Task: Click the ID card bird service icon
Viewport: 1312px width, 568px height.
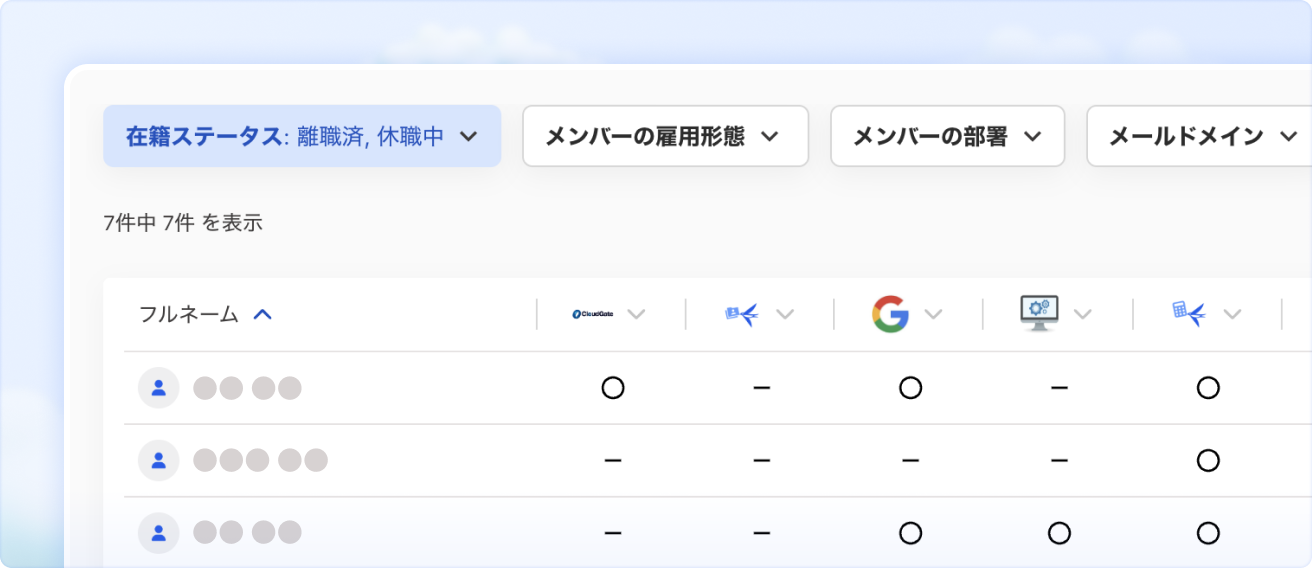Action: [x=741, y=314]
